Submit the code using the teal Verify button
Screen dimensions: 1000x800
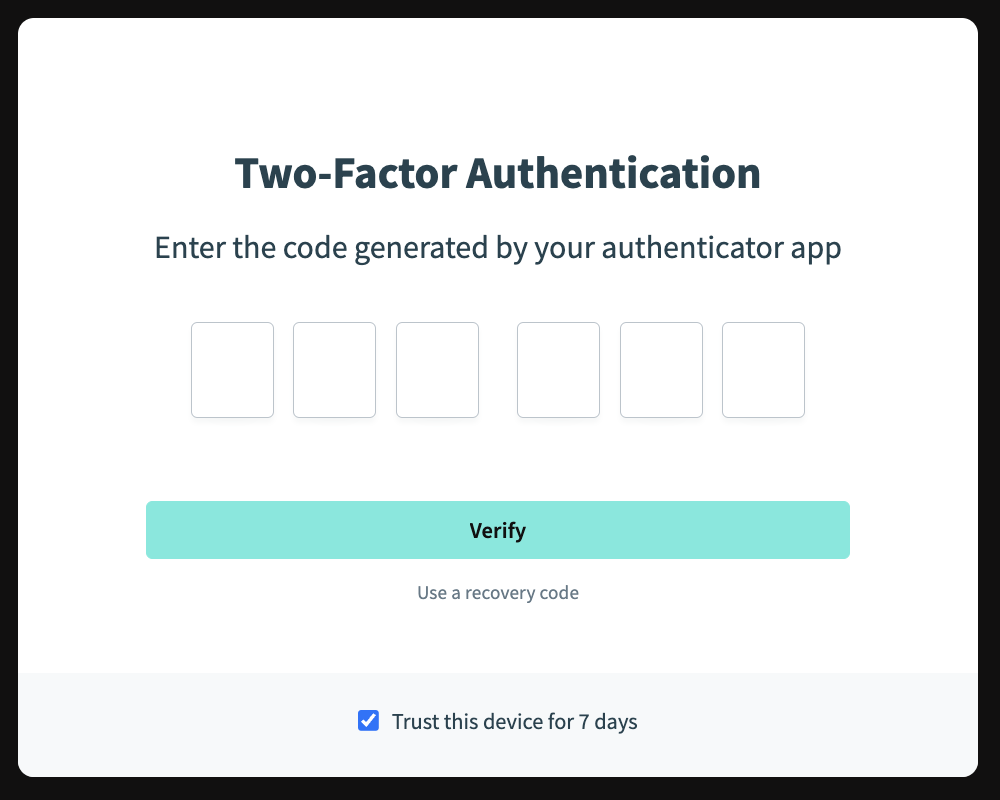pyautogui.click(x=498, y=530)
